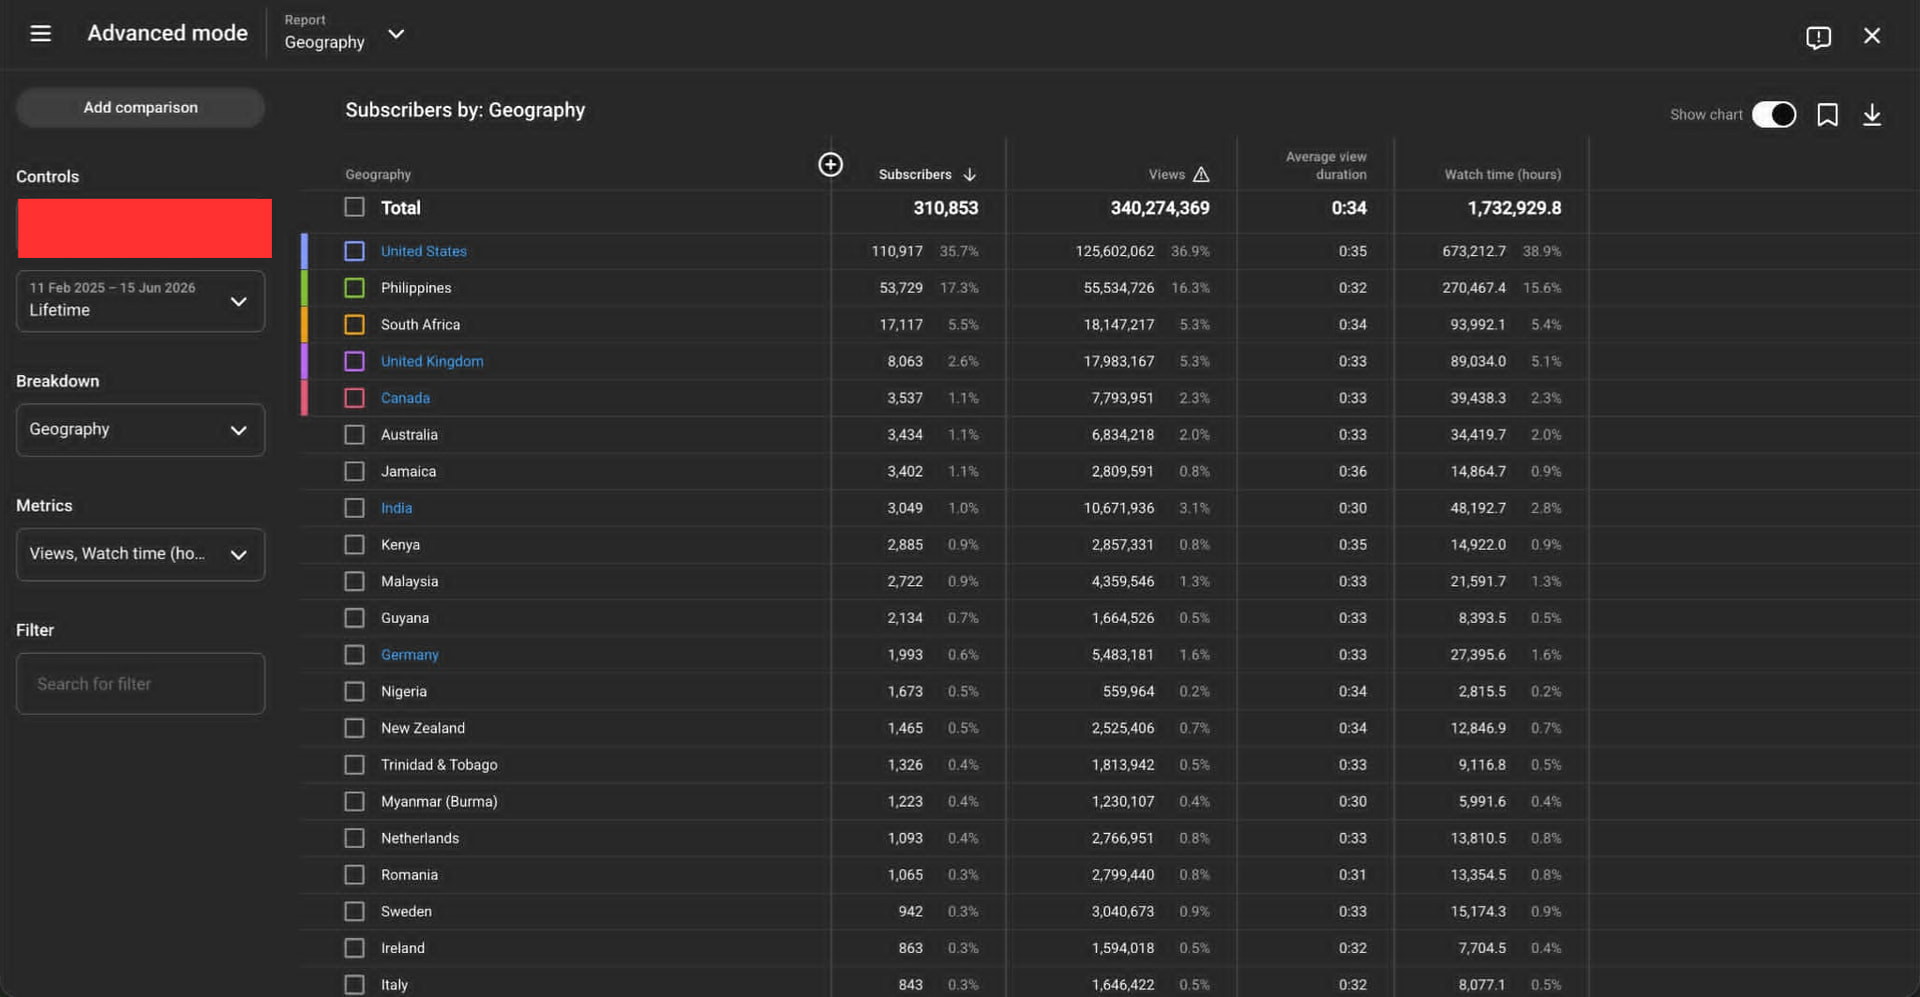This screenshot has width=1920, height=997.
Task: Sort by Views column header
Action: (x=1166, y=174)
